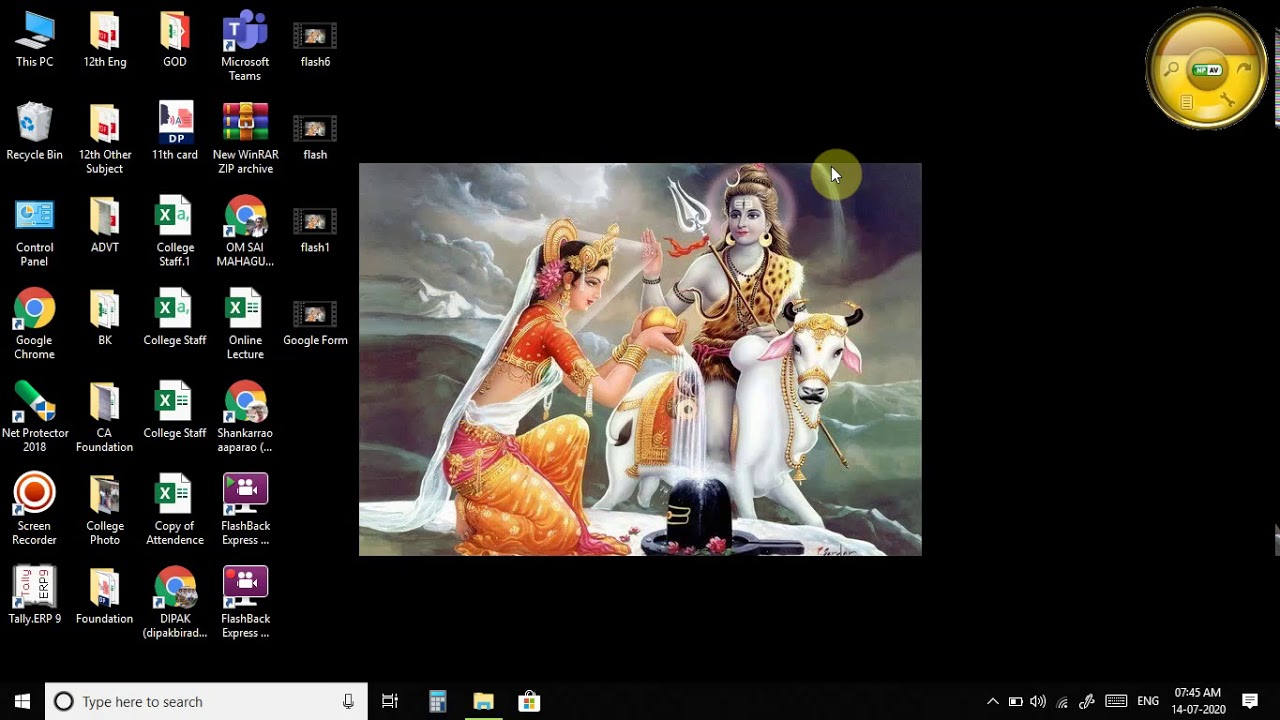Open the Windows Start menu

pyautogui.click(x=22, y=702)
